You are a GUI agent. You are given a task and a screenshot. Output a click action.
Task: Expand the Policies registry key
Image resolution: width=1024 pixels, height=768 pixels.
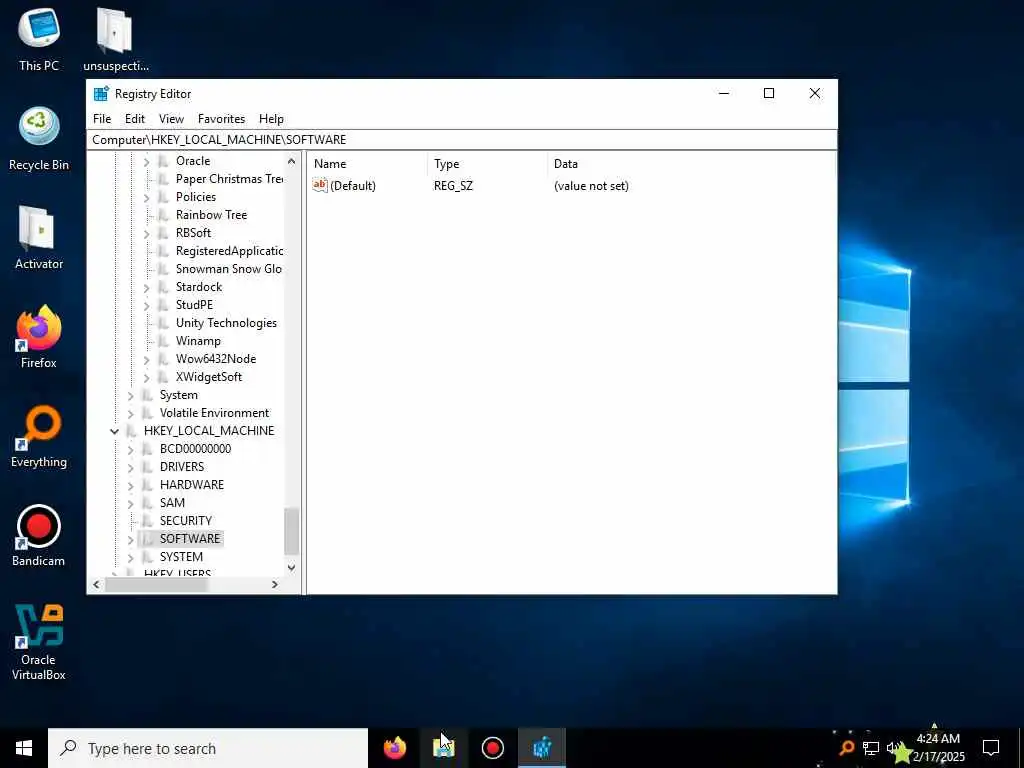pyautogui.click(x=146, y=197)
